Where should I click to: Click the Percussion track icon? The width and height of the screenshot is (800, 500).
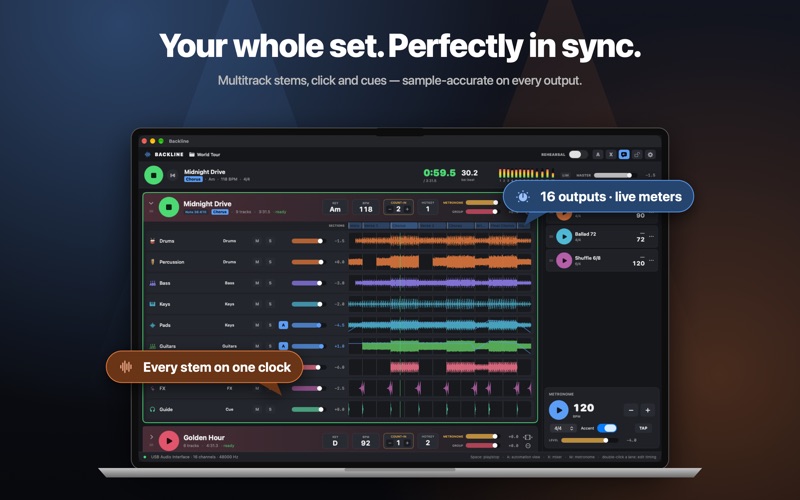point(152,262)
